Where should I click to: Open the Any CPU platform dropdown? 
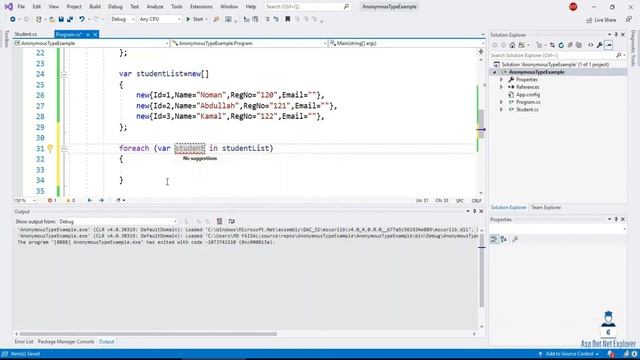click(x=160, y=19)
